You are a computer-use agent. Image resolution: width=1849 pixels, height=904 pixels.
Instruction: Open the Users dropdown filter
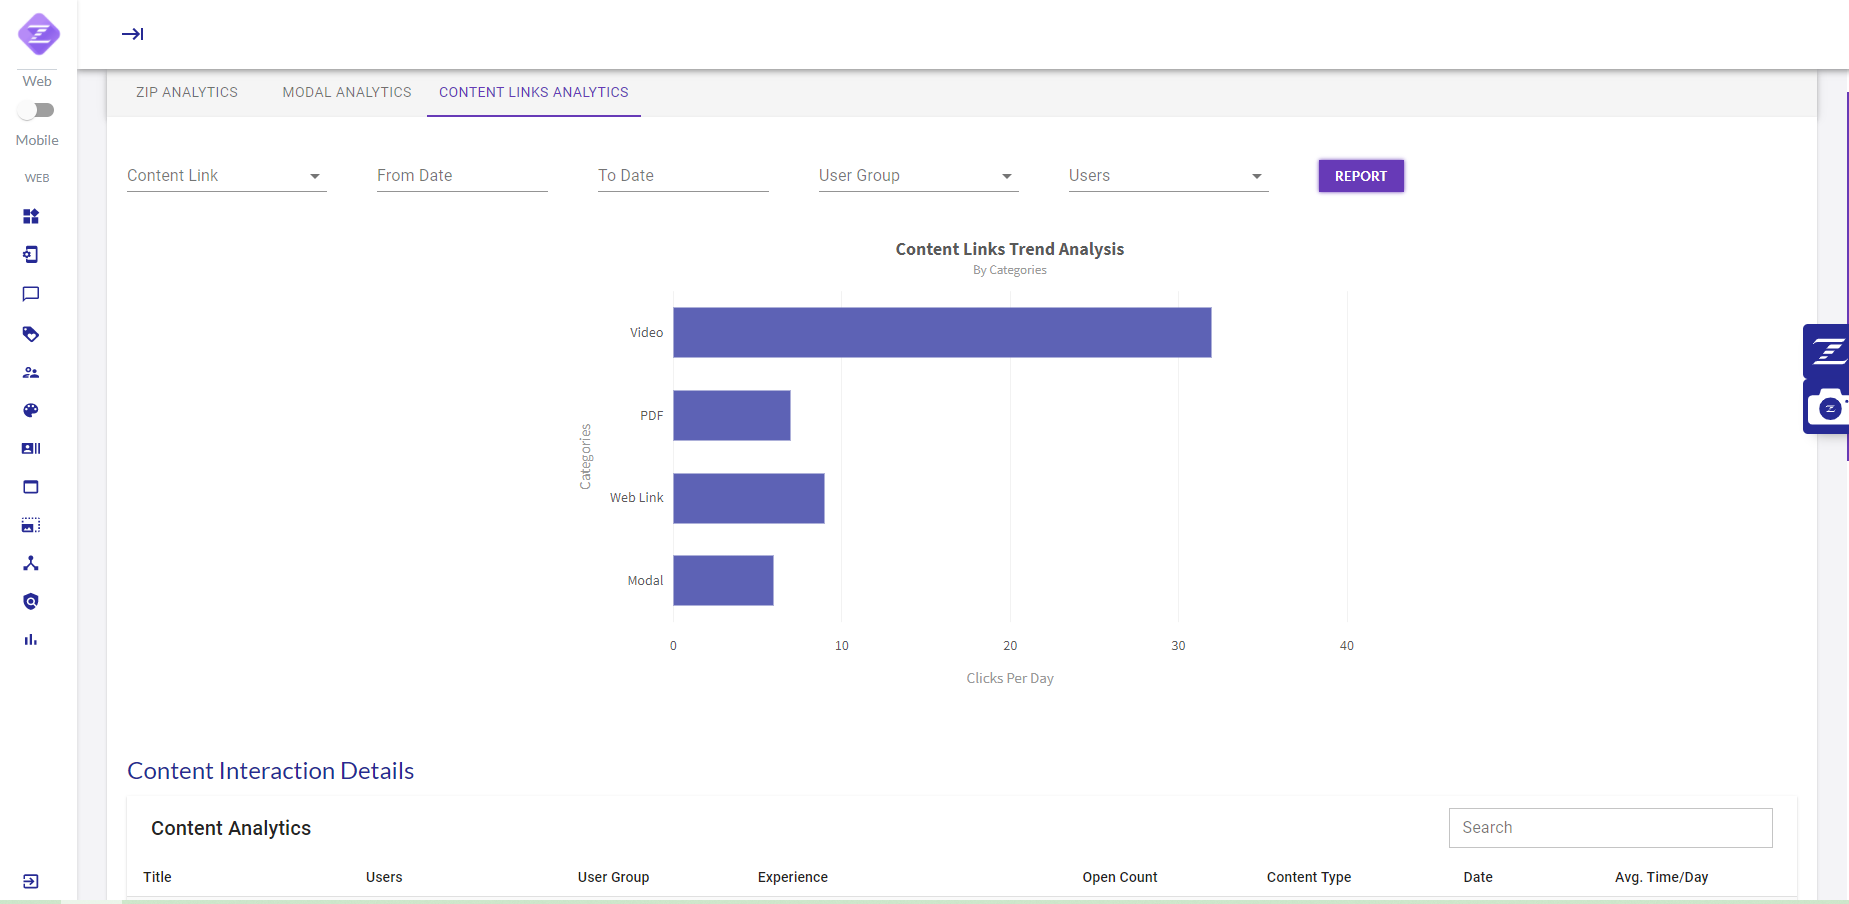pyautogui.click(x=1168, y=176)
